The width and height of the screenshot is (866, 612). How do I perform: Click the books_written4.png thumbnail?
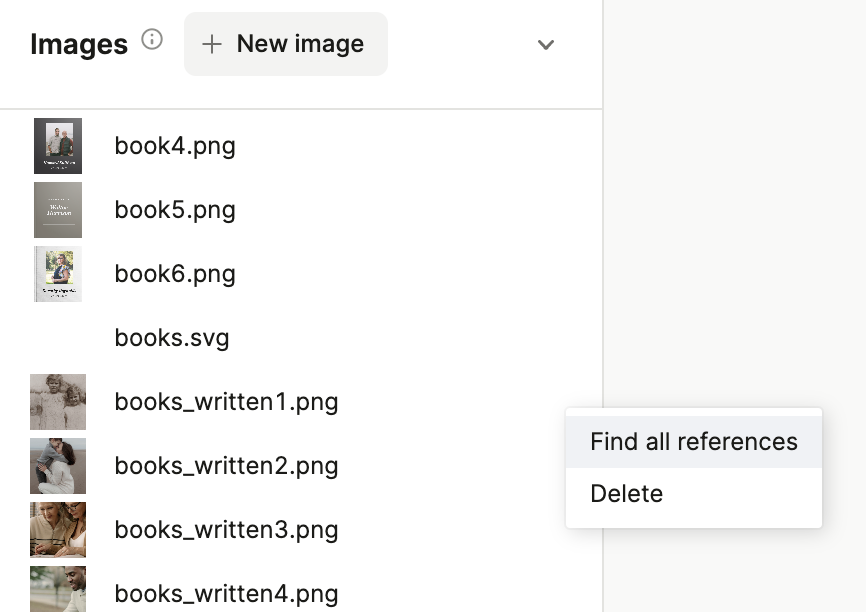pyautogui.click(x=58, y=590)
